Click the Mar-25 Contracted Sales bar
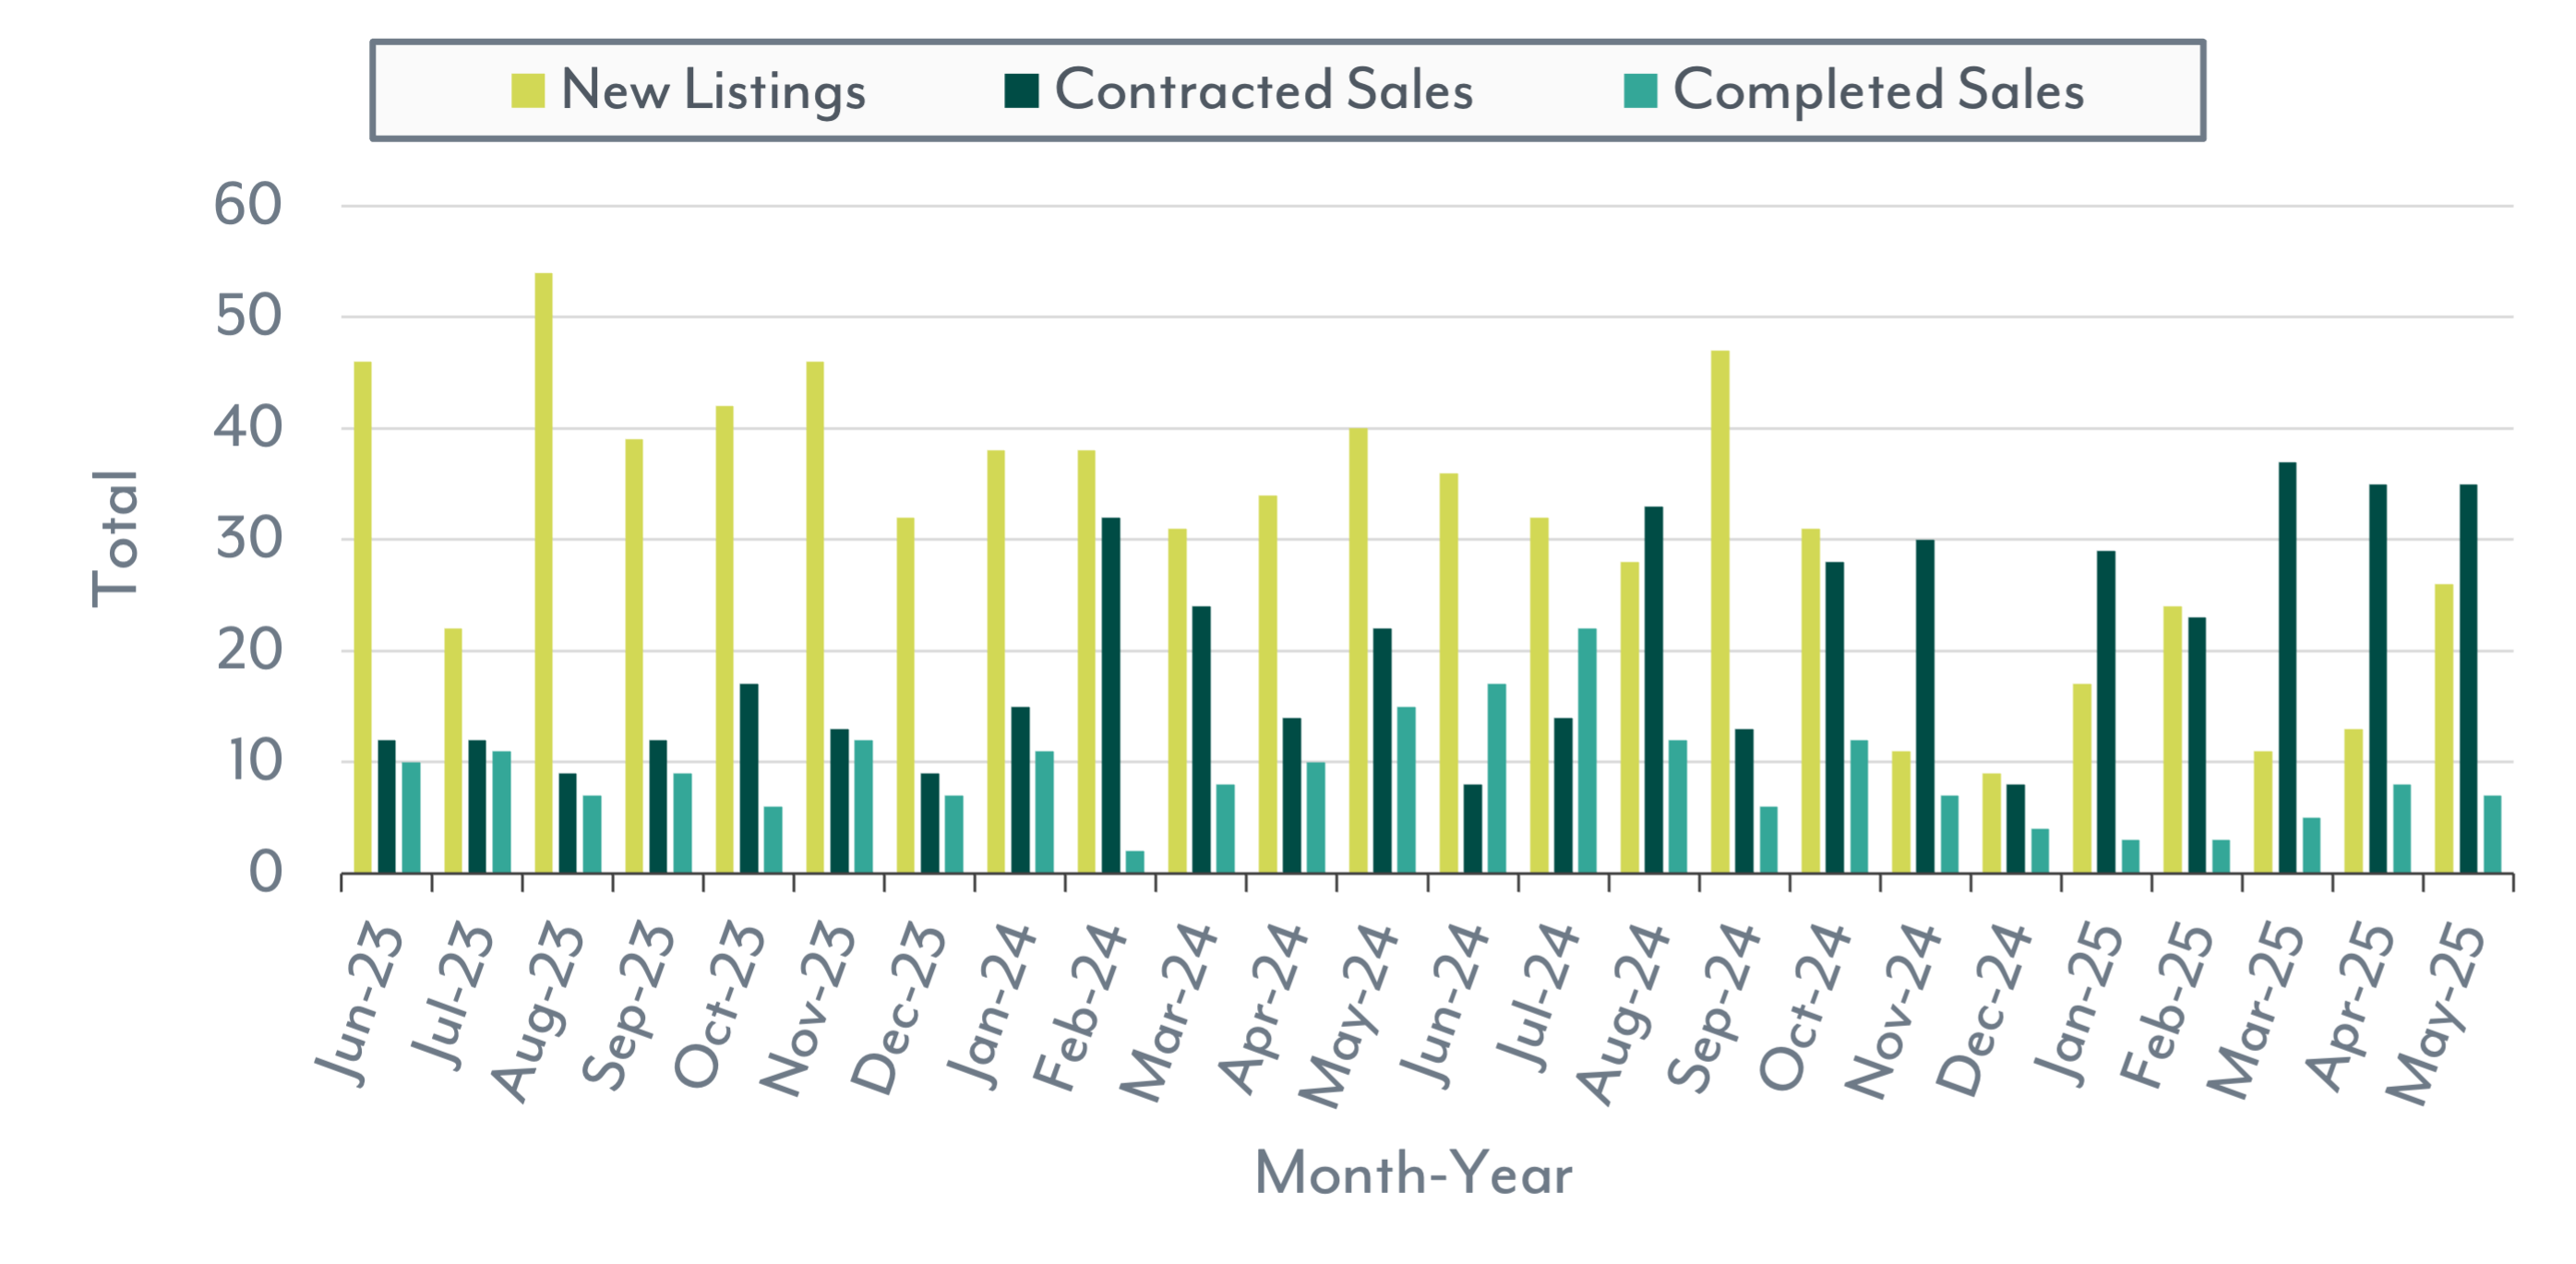 (2287, 667)
